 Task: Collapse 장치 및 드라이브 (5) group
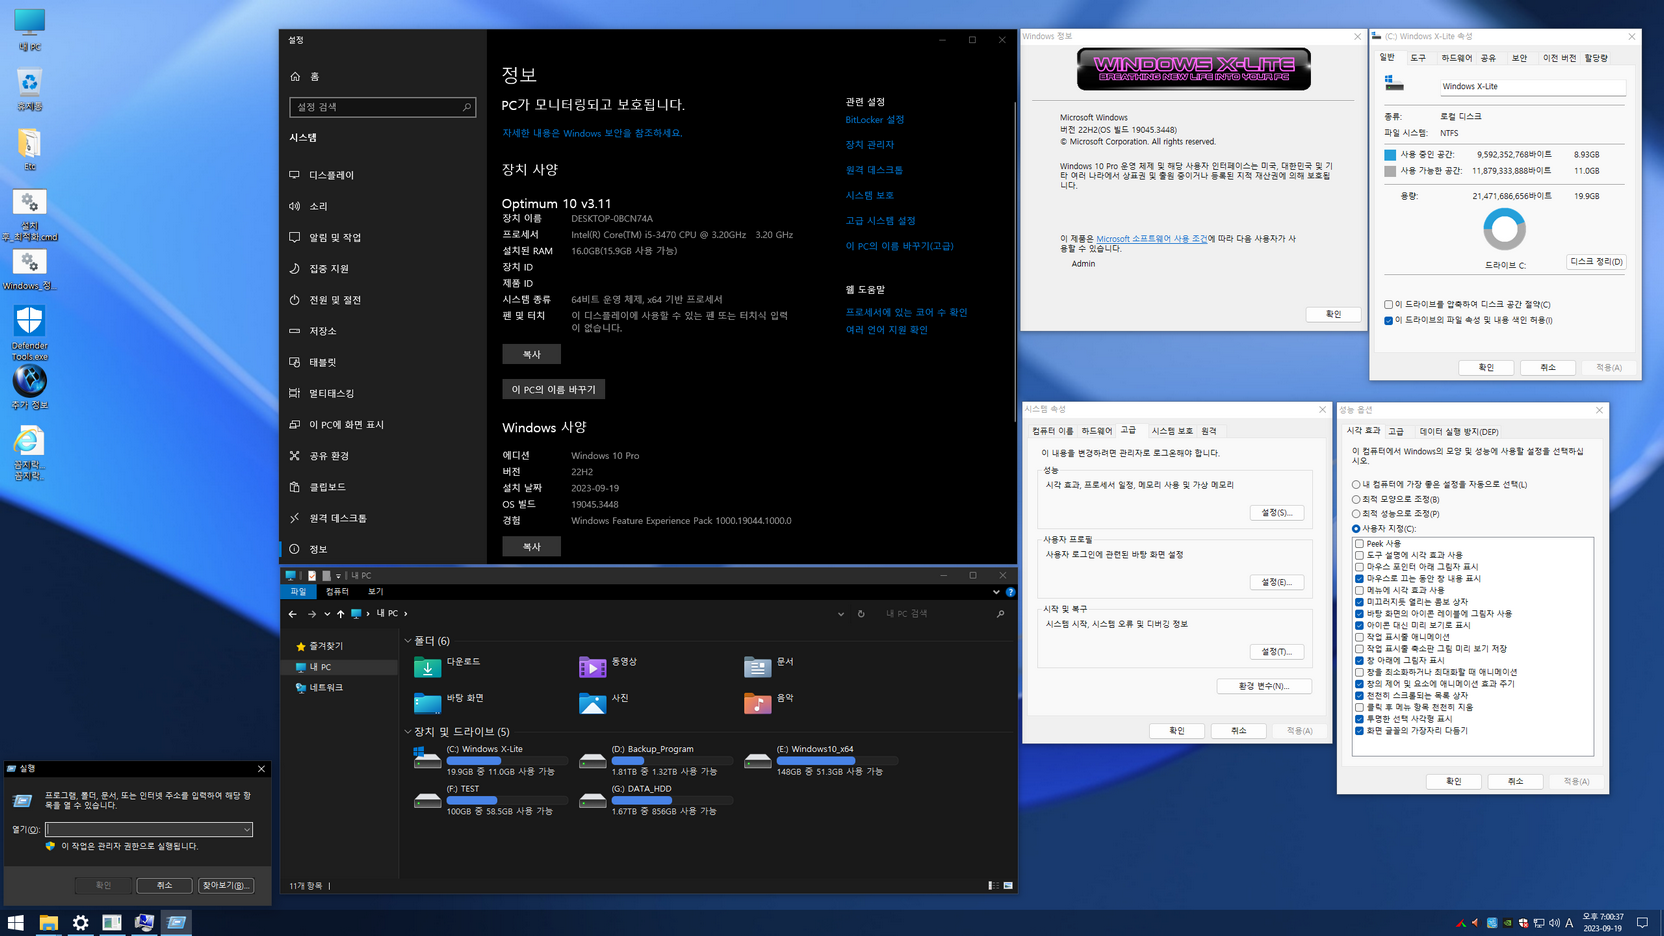408,732
